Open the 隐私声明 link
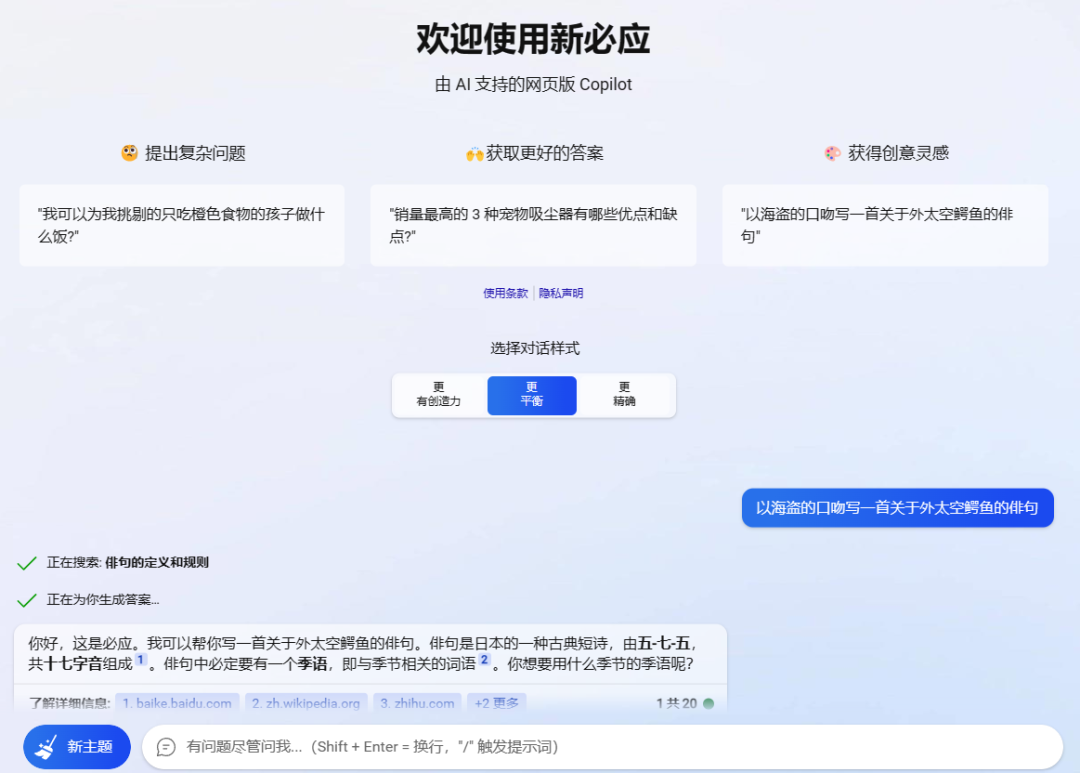The image size is (1080, 773). pyautogui.click(x=561, y=293)
